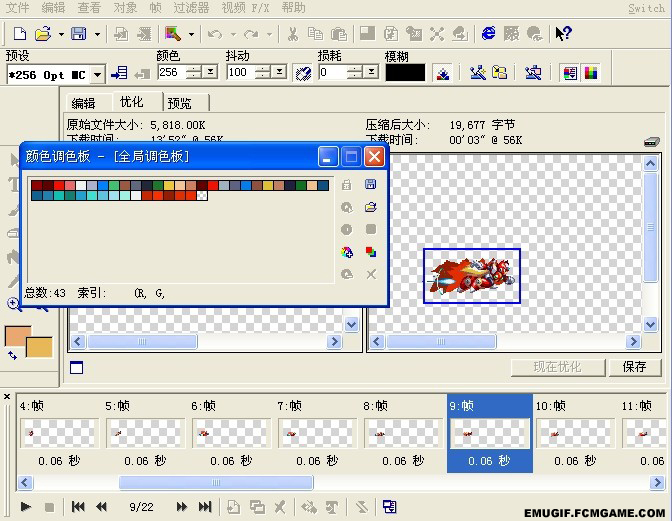Select the 4:帧 frame thumbnail
Viewport: 672px width, 521px height.
(x=59, y=433)
